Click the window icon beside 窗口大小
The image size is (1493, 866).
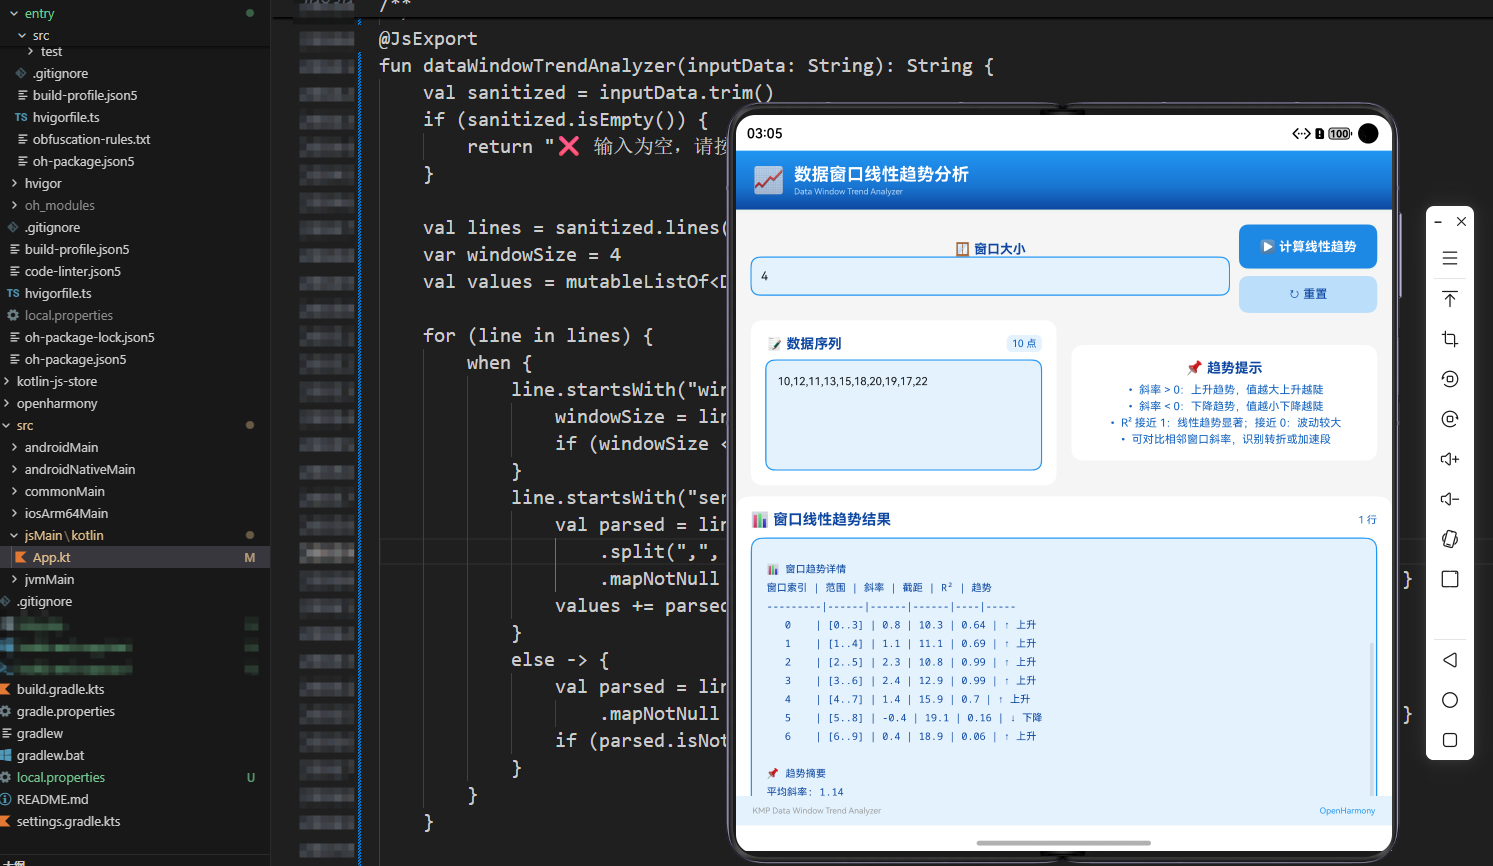point(962,249)
